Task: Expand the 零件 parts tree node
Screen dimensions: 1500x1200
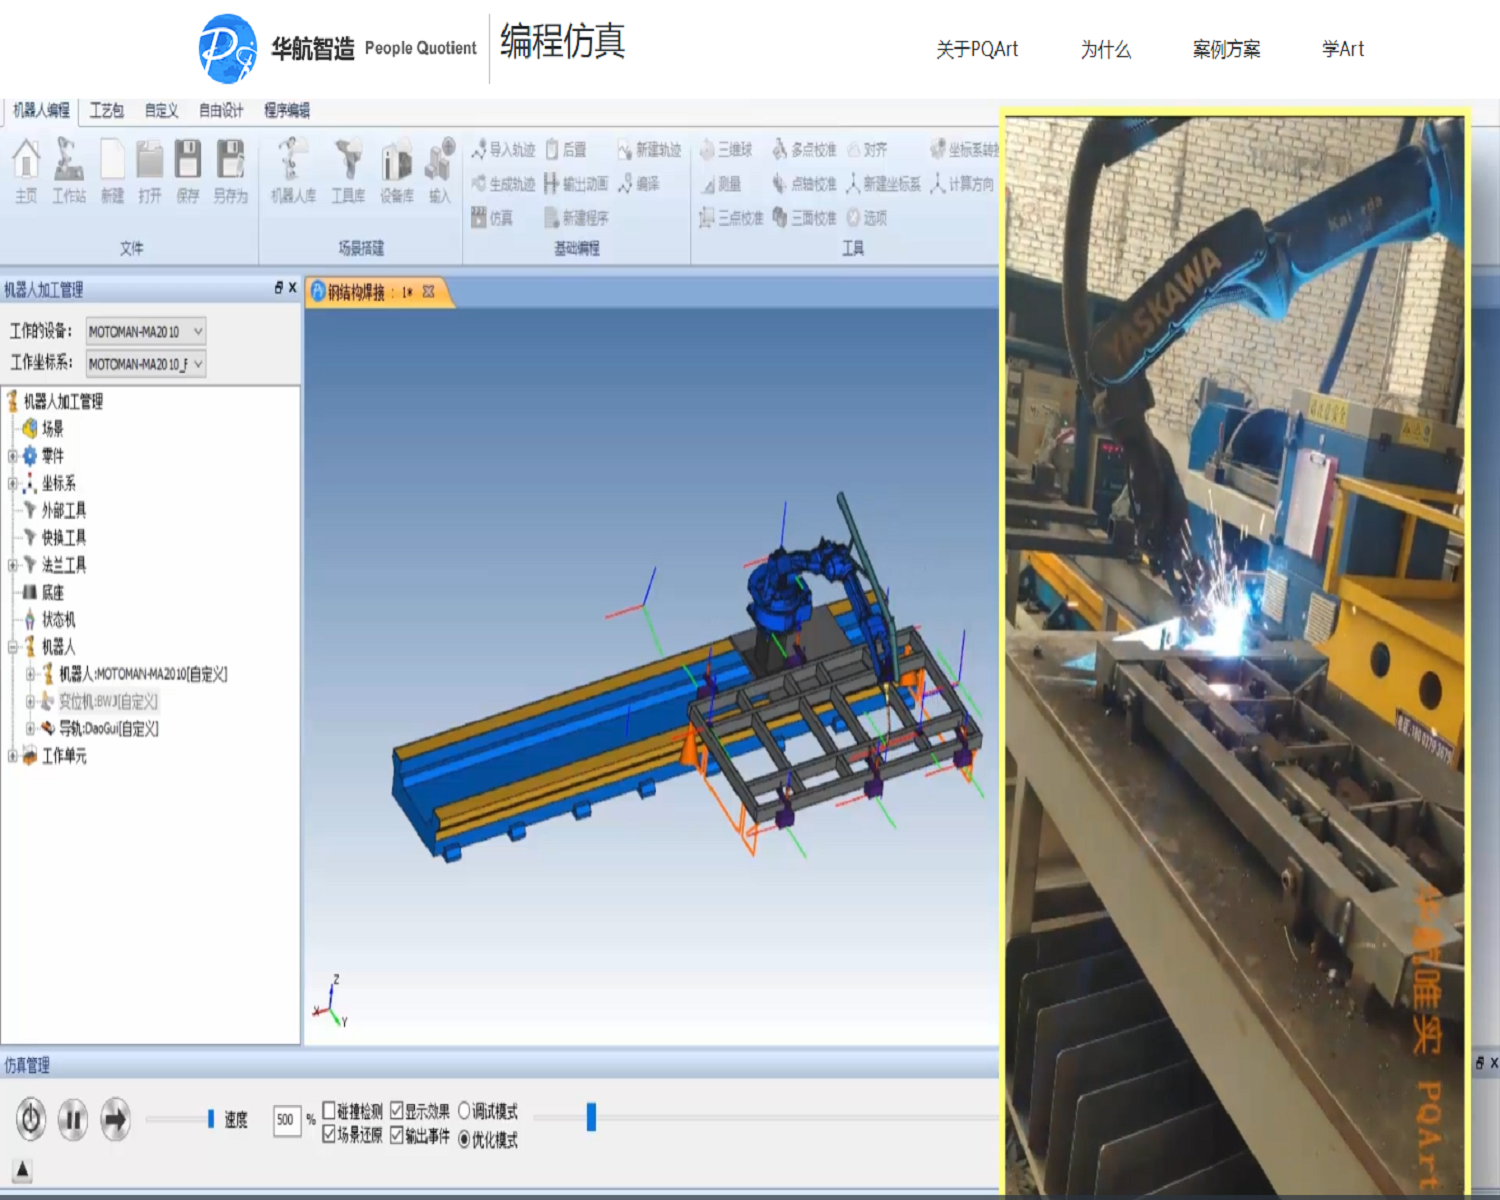Action: tap(13, 456)
